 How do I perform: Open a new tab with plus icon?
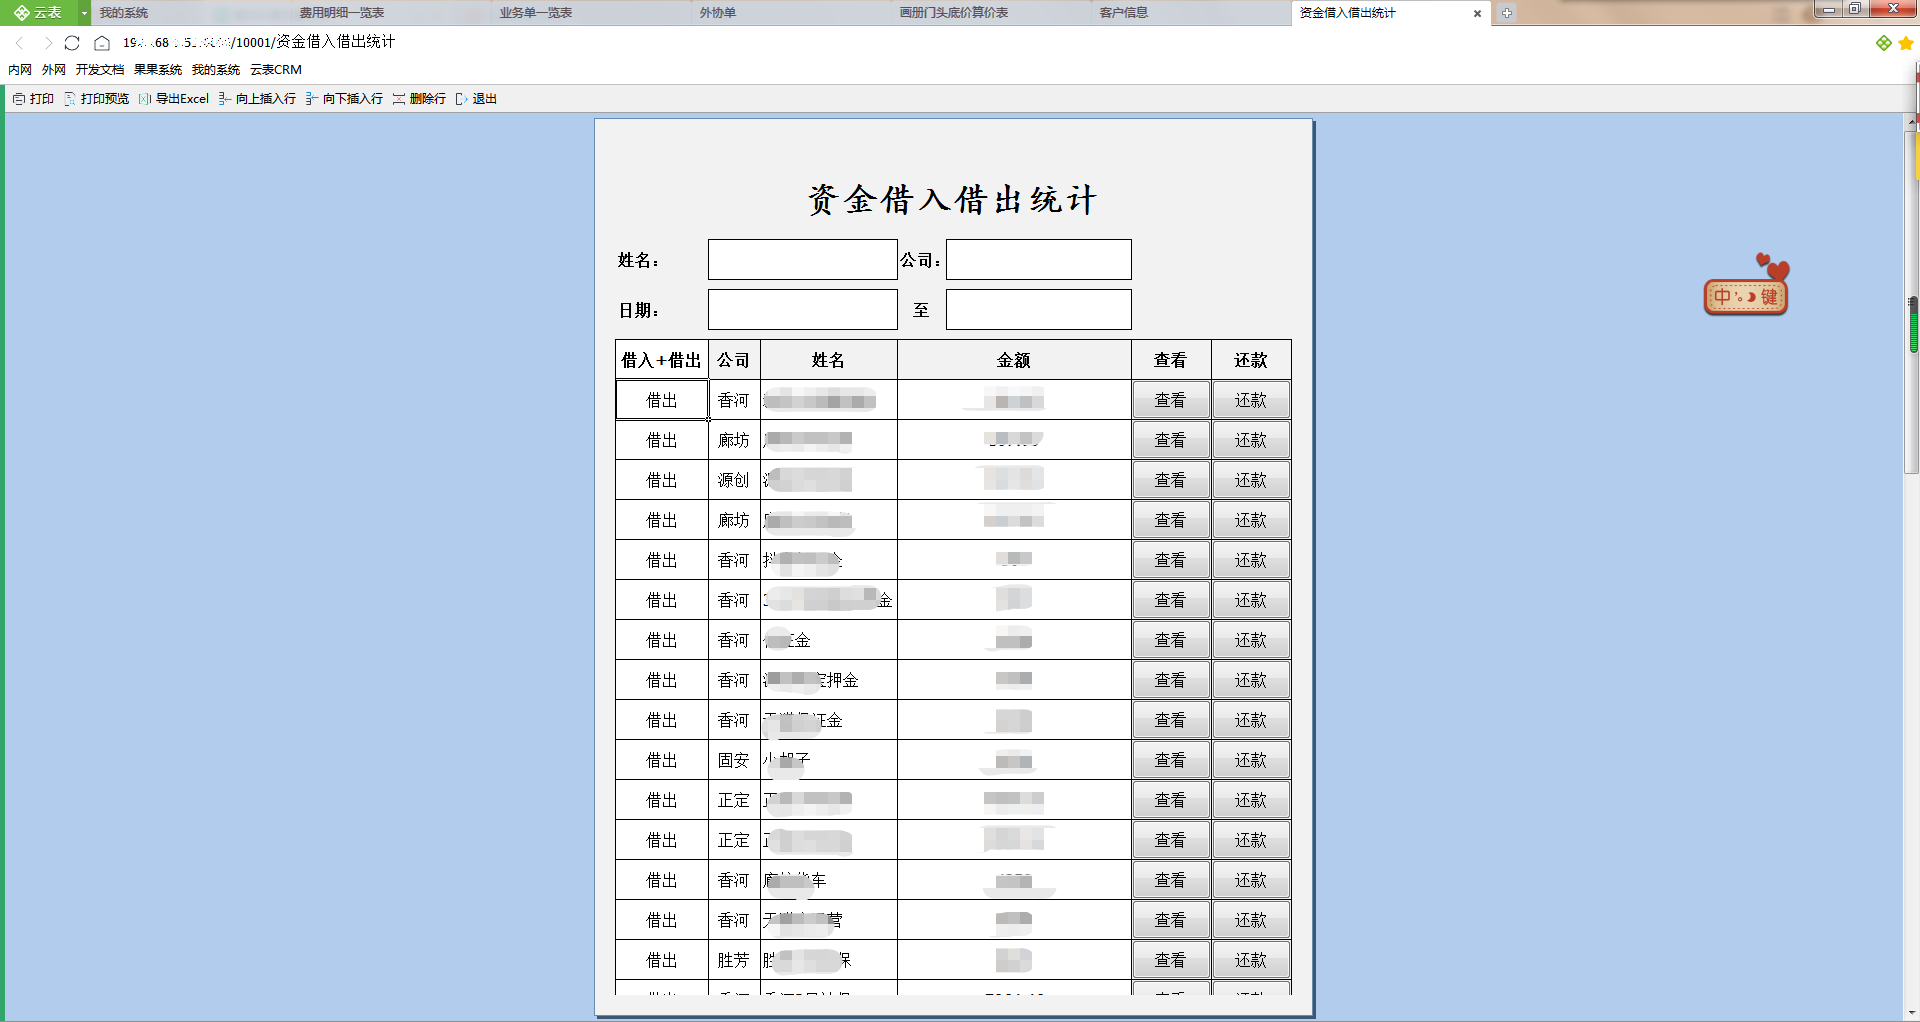pyautogui.click(x=1507, y=13)
